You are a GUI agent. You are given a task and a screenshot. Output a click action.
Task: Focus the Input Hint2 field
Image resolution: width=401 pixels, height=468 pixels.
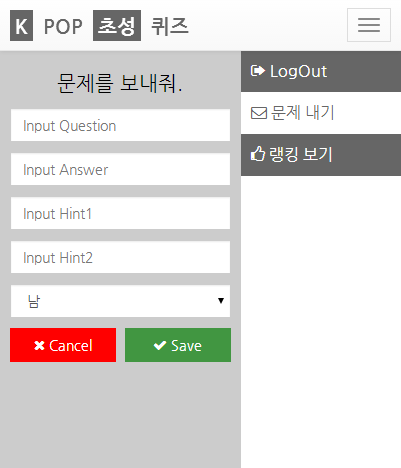(x=120, y=257)
